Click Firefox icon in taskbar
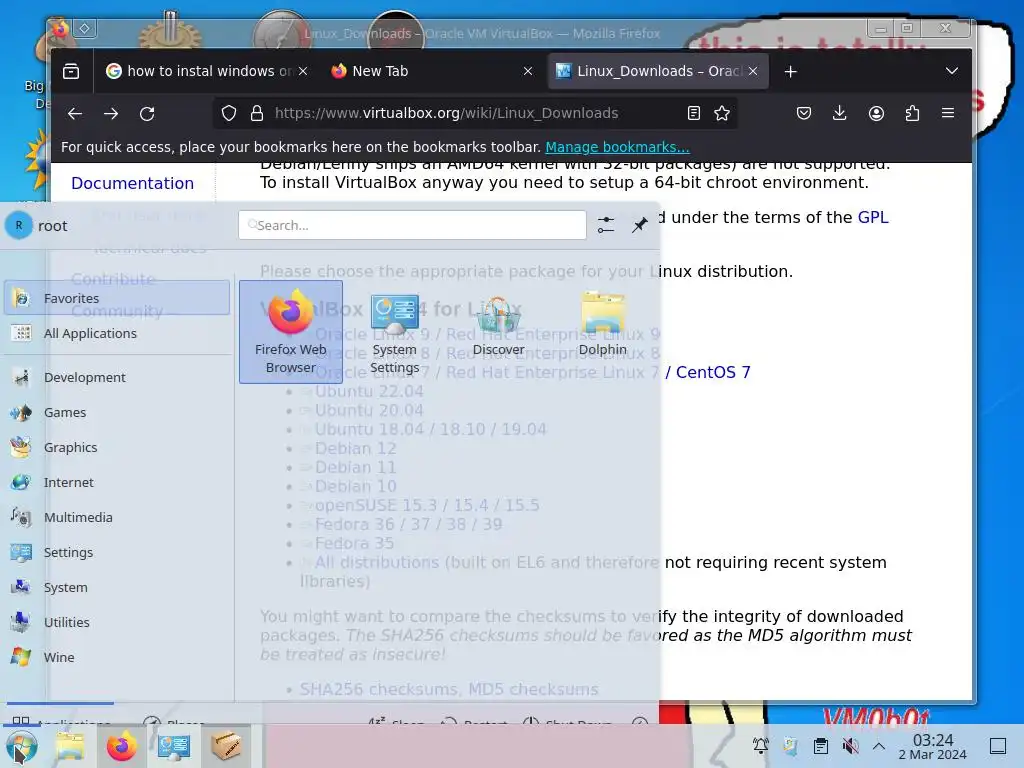The image size is (1024, 768). (121, 746)
